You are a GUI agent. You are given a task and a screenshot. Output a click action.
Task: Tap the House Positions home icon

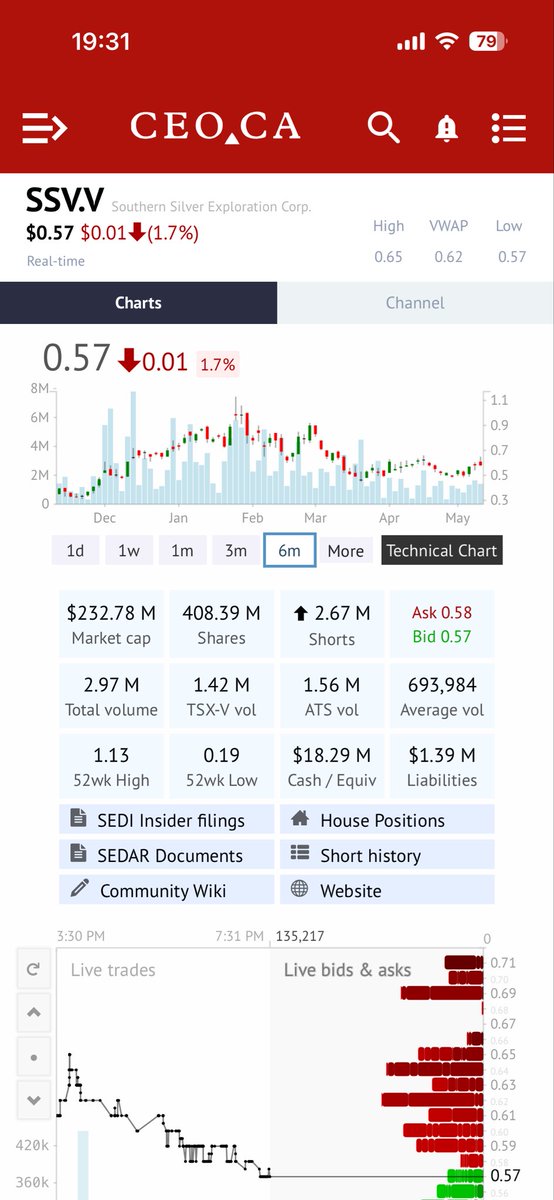(x=299, y=819)
